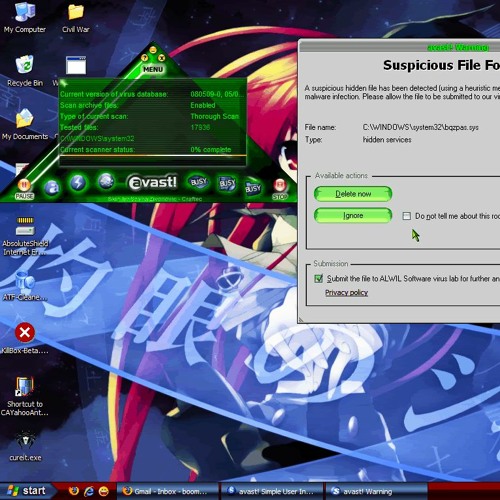Click the file name bqzpas.sys path
This screenshot has height=500, width=500.
[420, 127]
